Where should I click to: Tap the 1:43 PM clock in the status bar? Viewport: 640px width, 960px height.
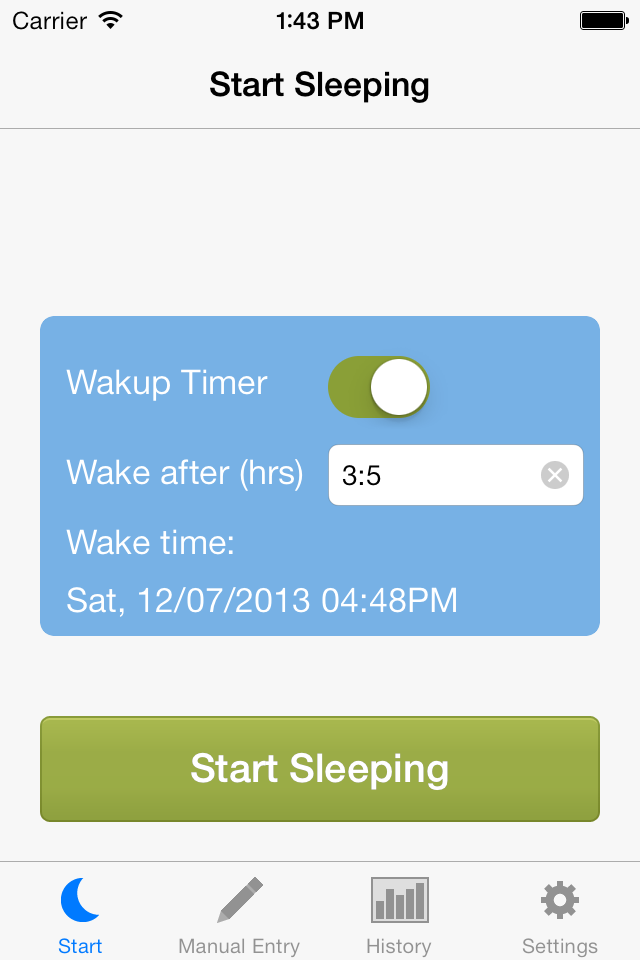click(x=320, y=21)
